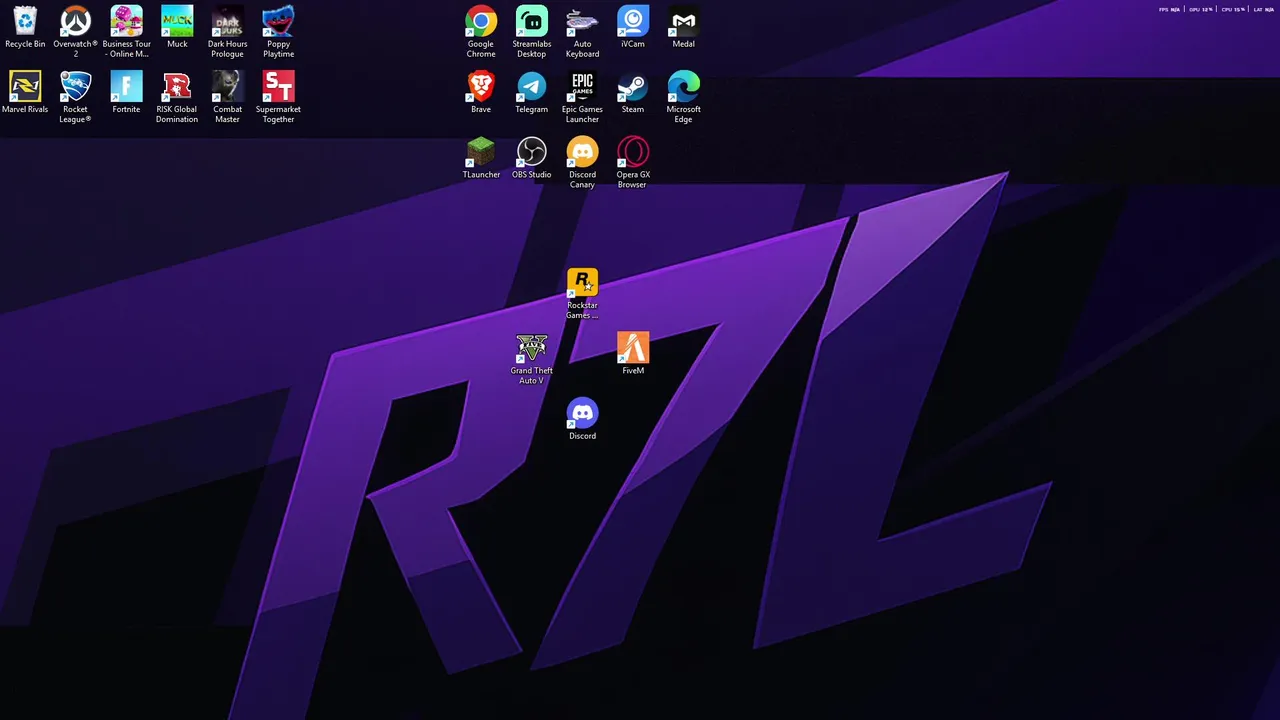
Task: Open the FiveM shortcut
Action: 633,353
